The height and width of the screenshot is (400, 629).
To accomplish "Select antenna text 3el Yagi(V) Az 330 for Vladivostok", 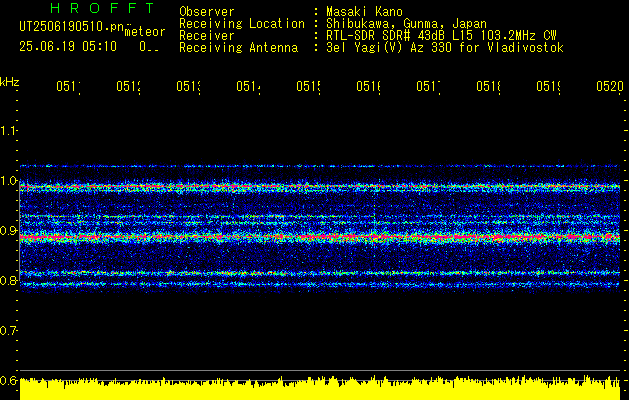I will tap(445, 48).
